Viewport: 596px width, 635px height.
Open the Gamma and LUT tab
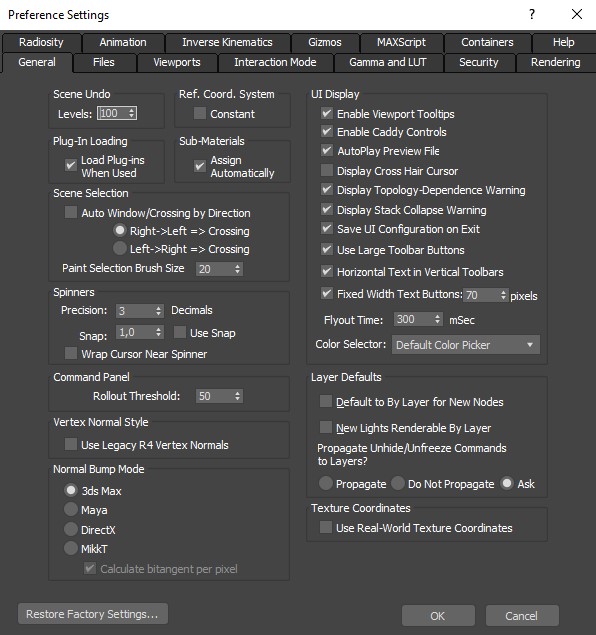click(388, 62)
